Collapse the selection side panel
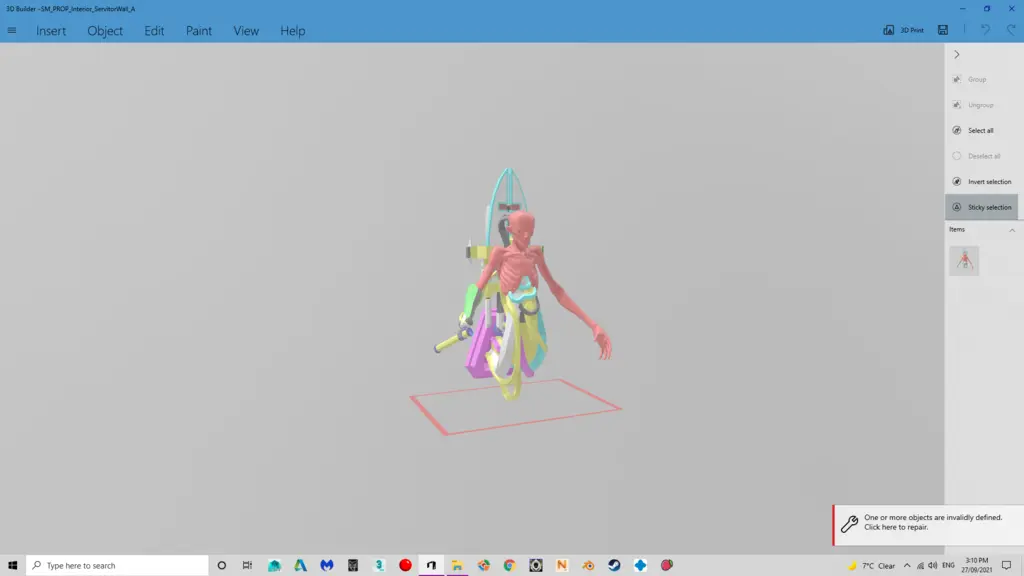The image size is (1024, 576). (957, 54)
